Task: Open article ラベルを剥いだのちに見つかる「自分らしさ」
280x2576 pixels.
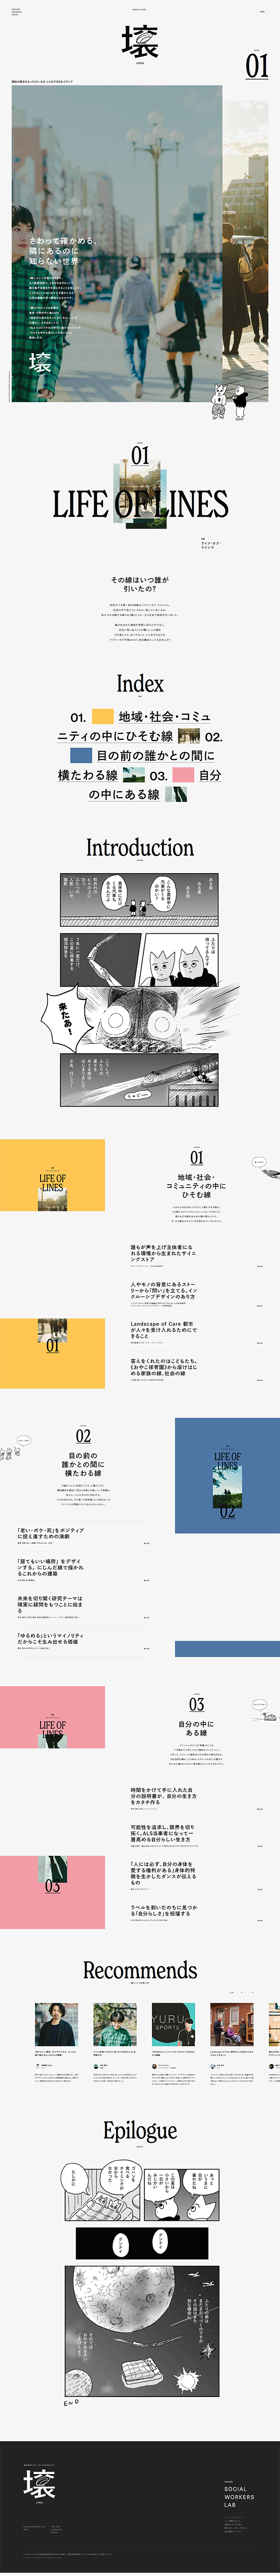Action: [196, 1911]
